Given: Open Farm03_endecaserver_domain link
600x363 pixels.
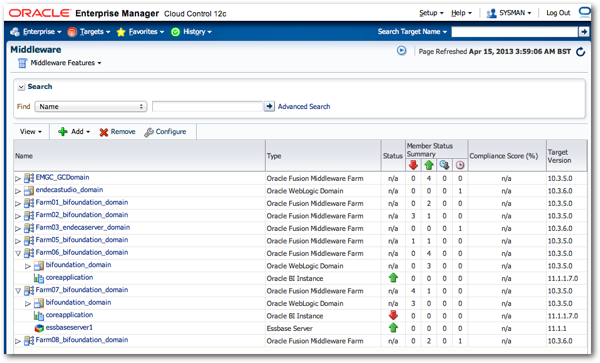Looking at the screenshot, I should coord(83,228).
